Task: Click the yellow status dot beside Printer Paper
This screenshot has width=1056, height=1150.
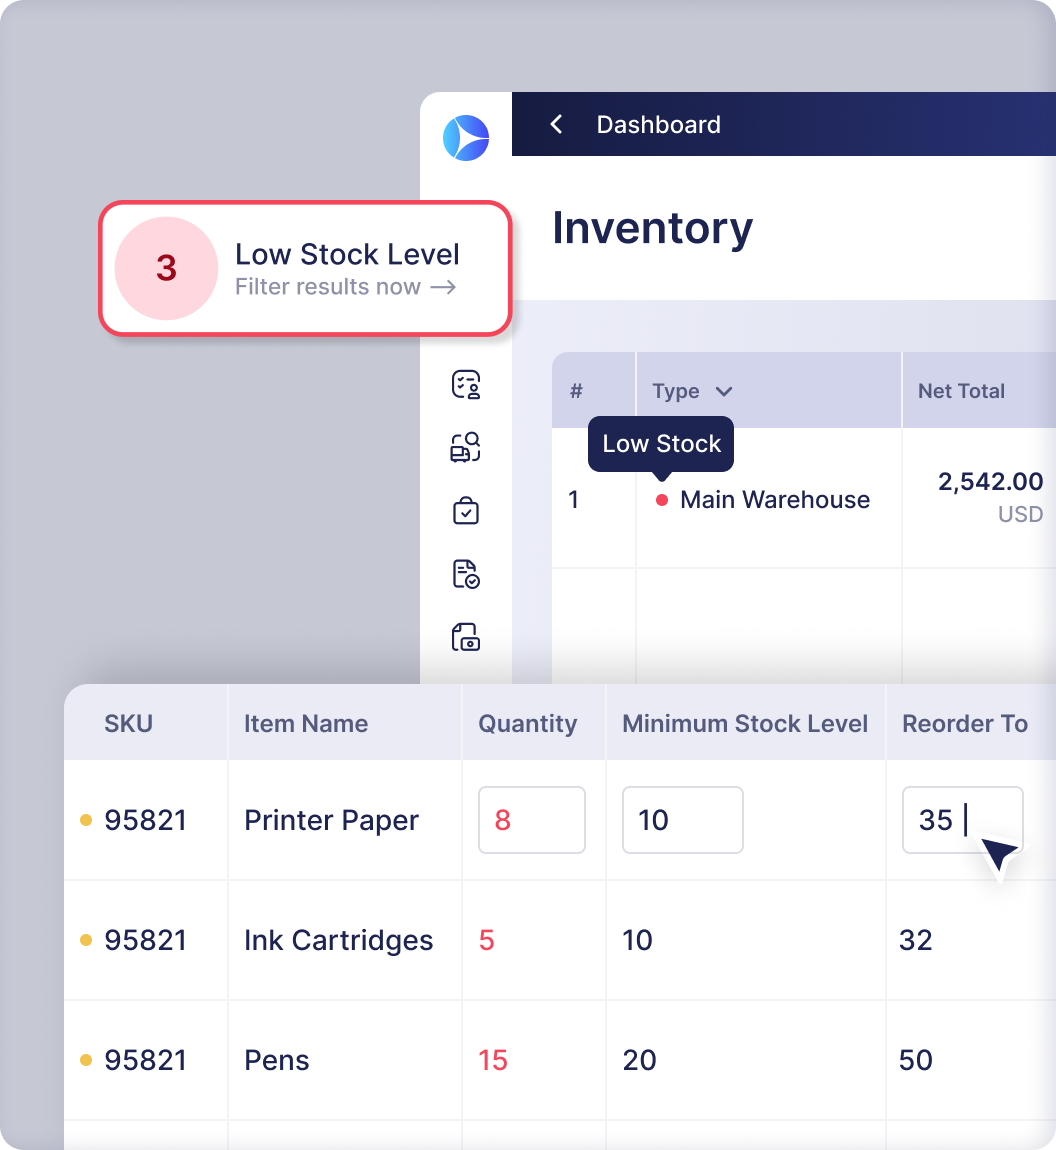Action: tap(86, 820)
